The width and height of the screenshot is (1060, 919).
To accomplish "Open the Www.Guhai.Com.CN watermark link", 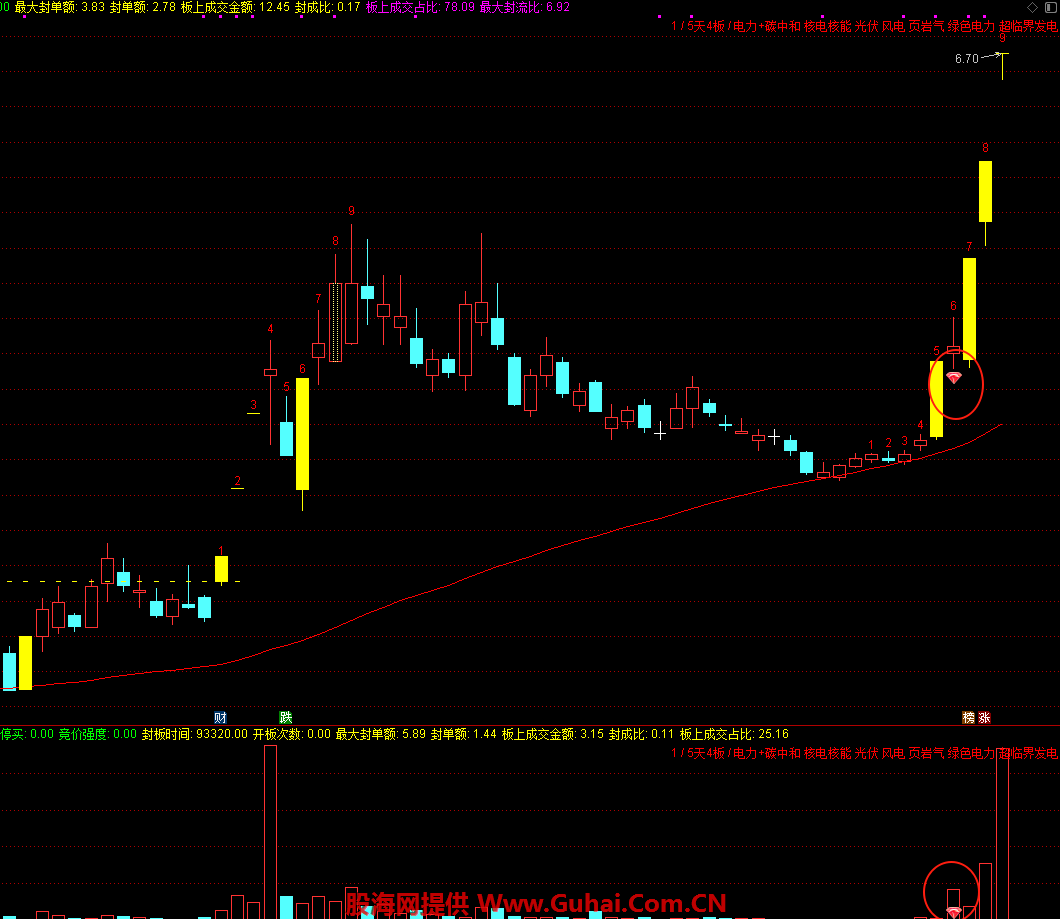I will point(602,903).
